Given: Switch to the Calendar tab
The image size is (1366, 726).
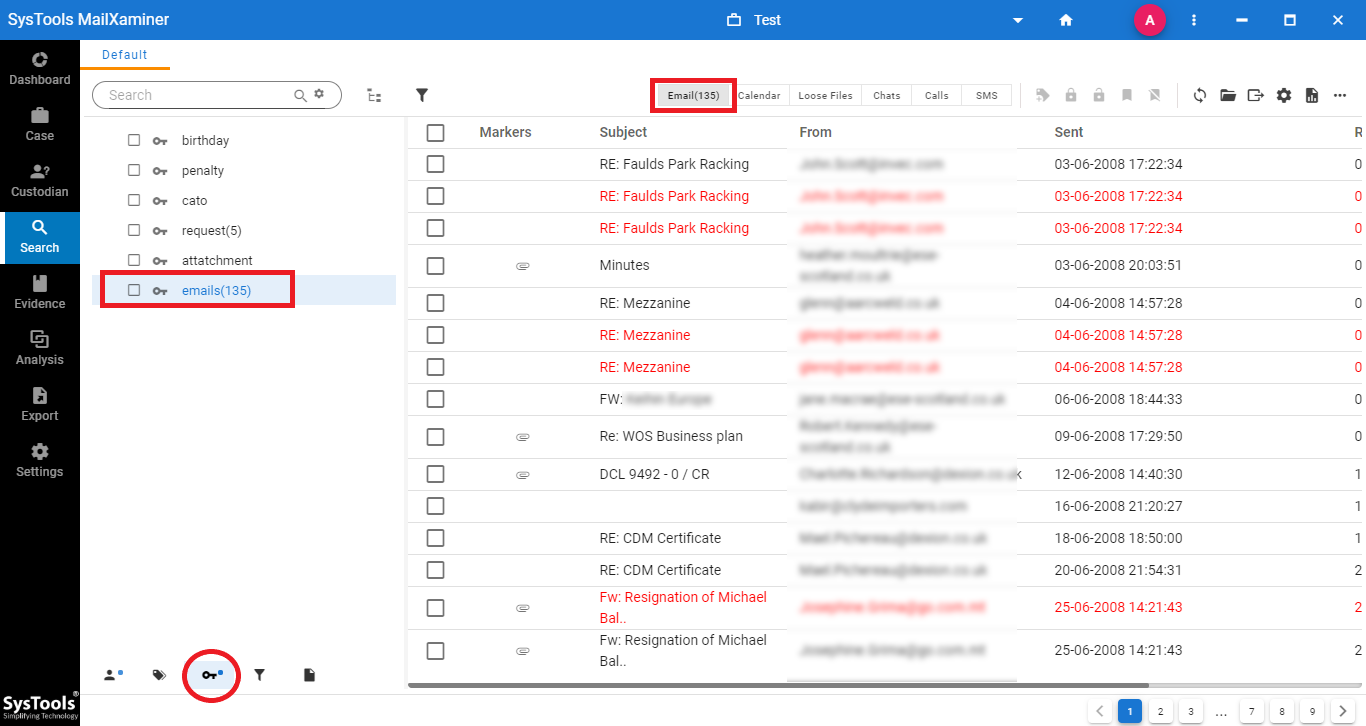Looking at the screenshot, I should 759,94.
